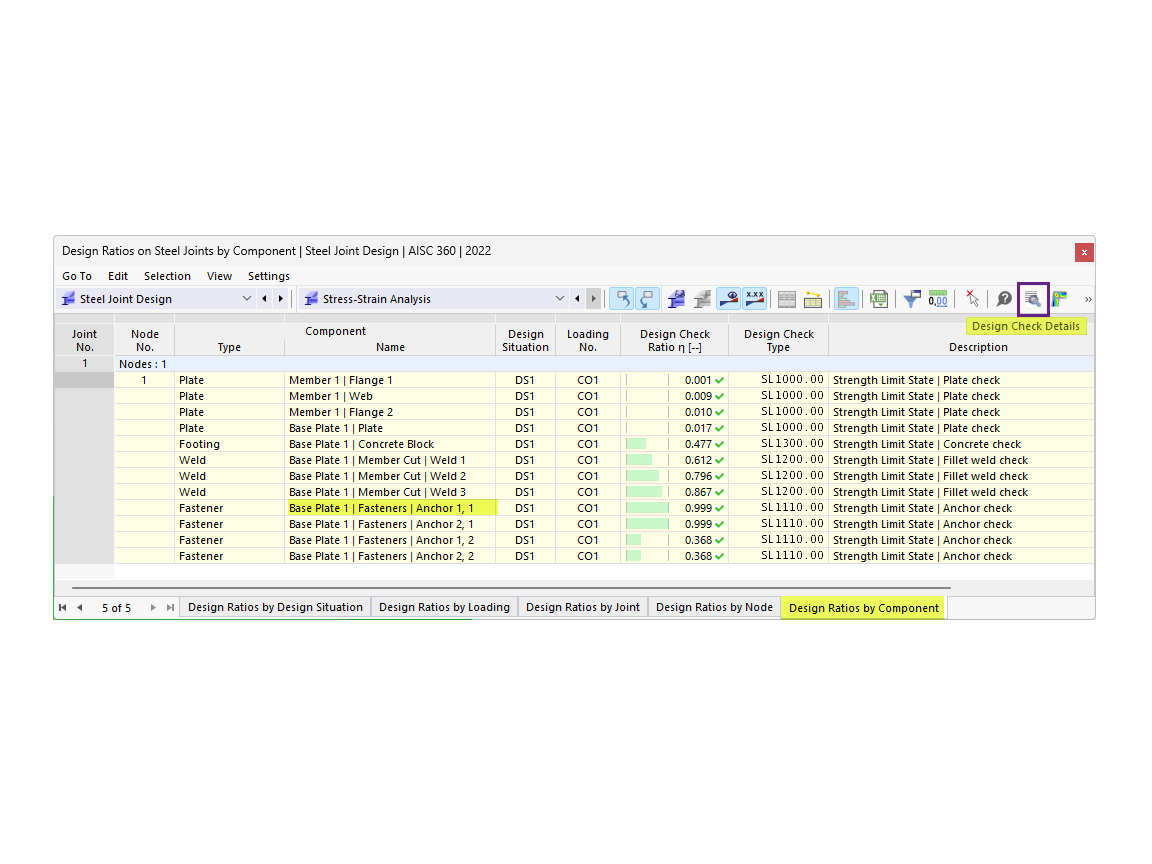Screen dimensions: 1152x864
Task: Expand the toolbar overflow chevrons
Action: [x=1088, y=299]
